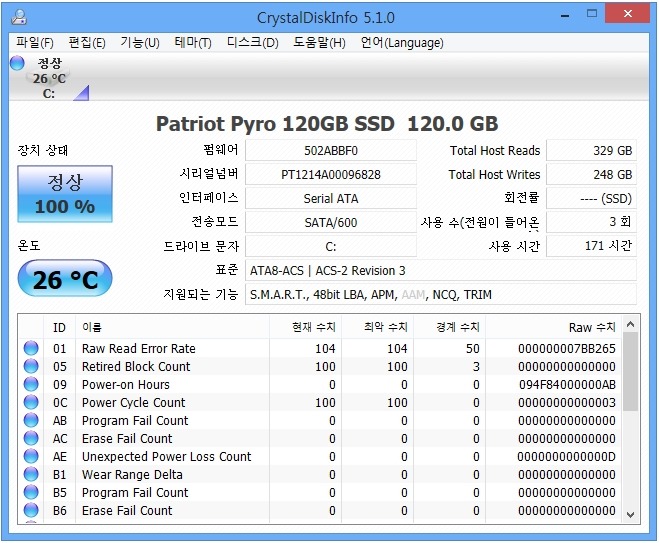Click the supported features field with S.M.A.R.T.
This screenshot has width=659, height=543.
pyautogui.click(x=441, y=294)
